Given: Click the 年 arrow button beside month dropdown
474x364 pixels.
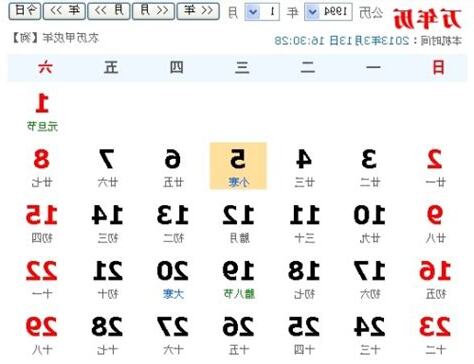Looking at the screenshot, I should (x=198, y=11).
